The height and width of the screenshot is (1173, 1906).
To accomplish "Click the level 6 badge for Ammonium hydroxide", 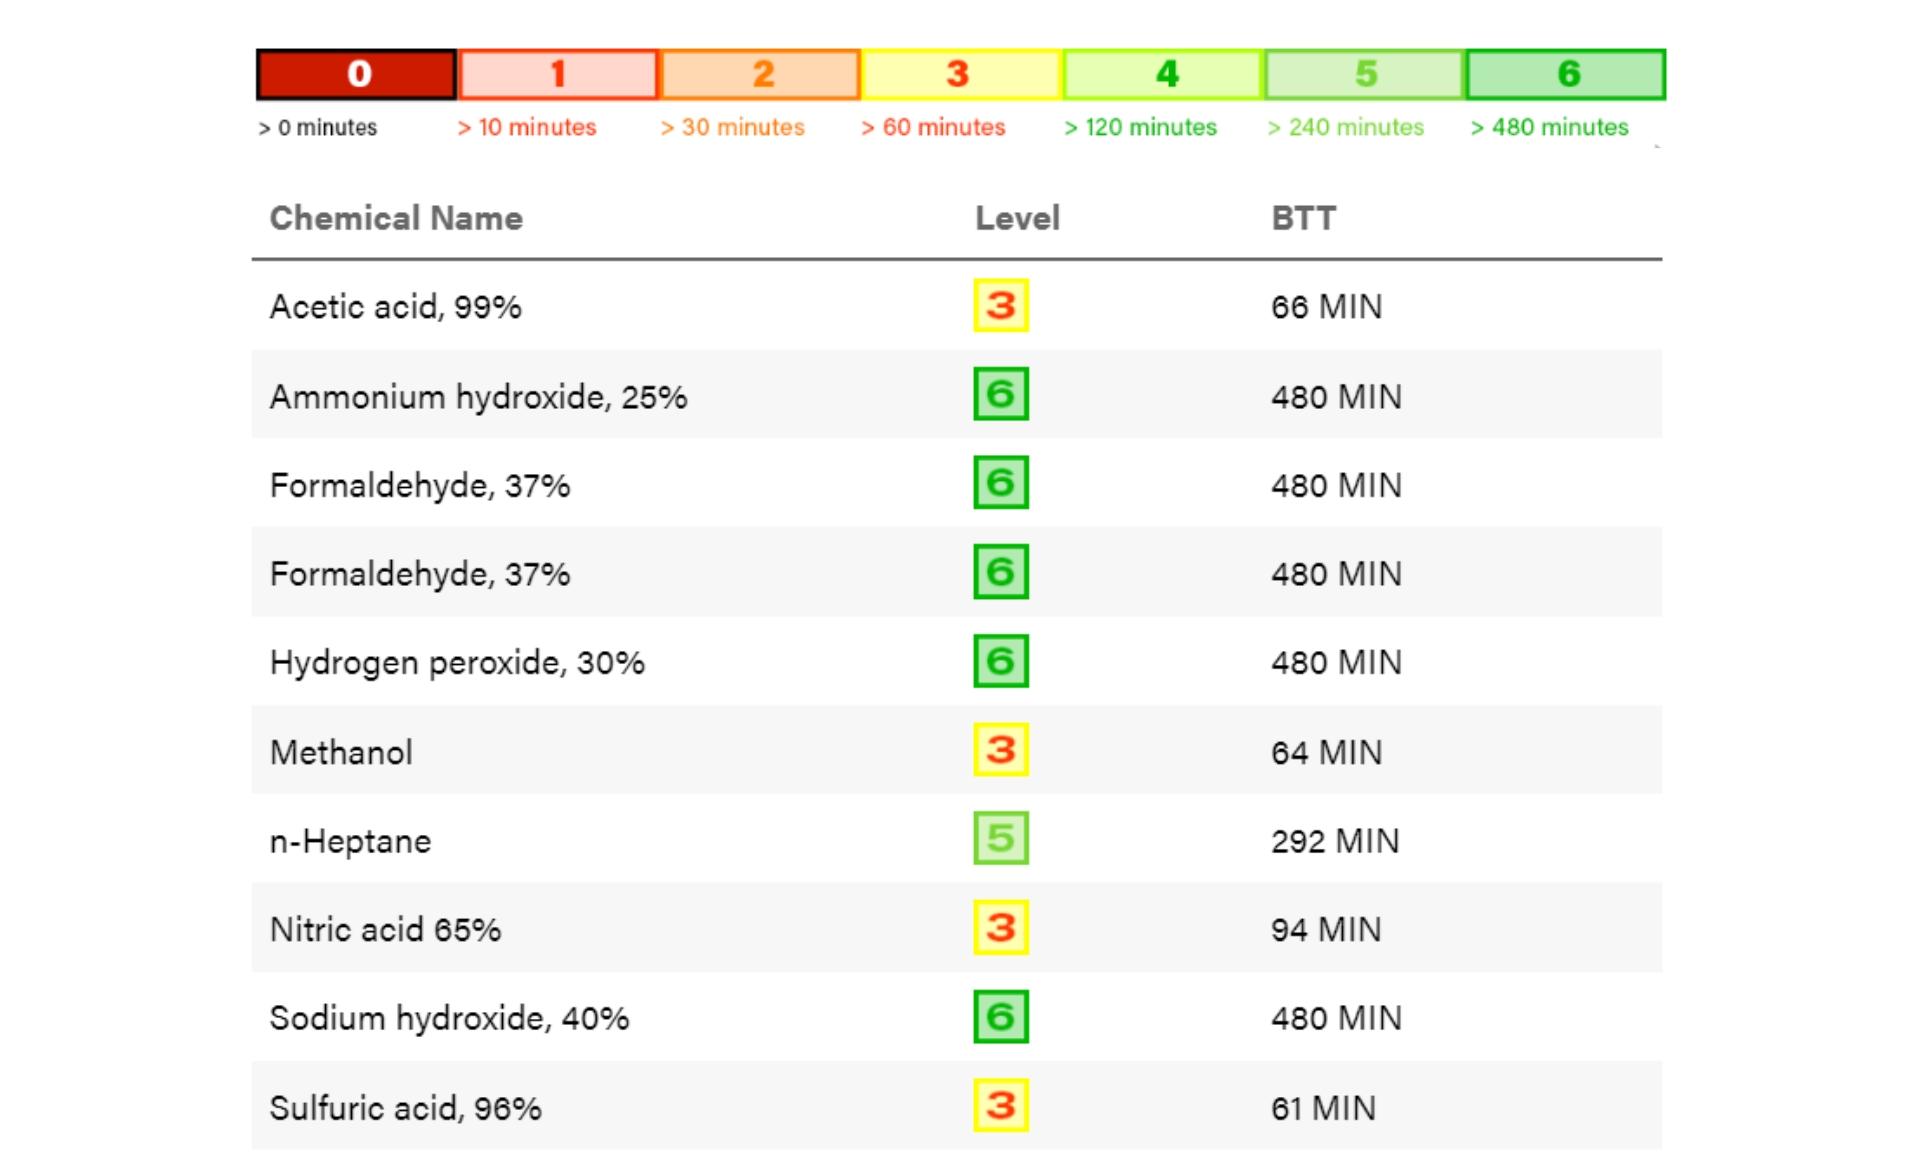I will [x=1000, y=395].
